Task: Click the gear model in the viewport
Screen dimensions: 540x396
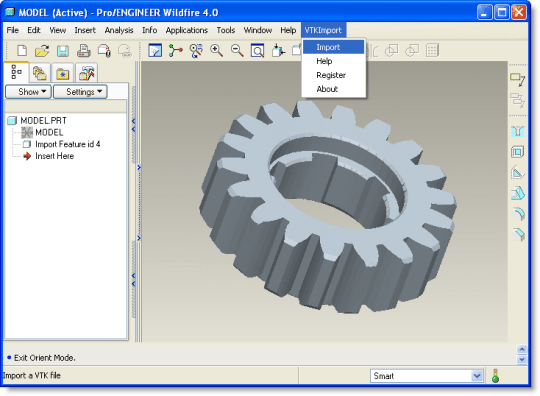Action: point(327,207)
